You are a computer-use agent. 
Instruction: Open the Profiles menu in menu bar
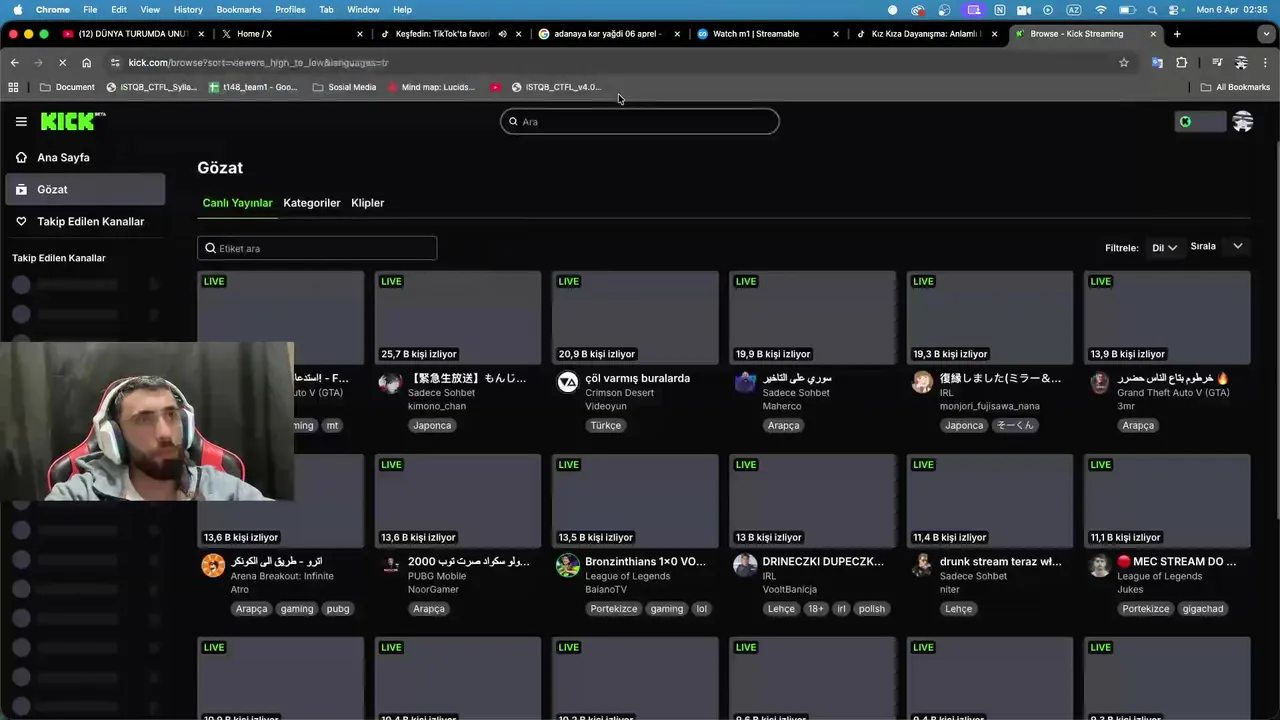tap(290, 10)
